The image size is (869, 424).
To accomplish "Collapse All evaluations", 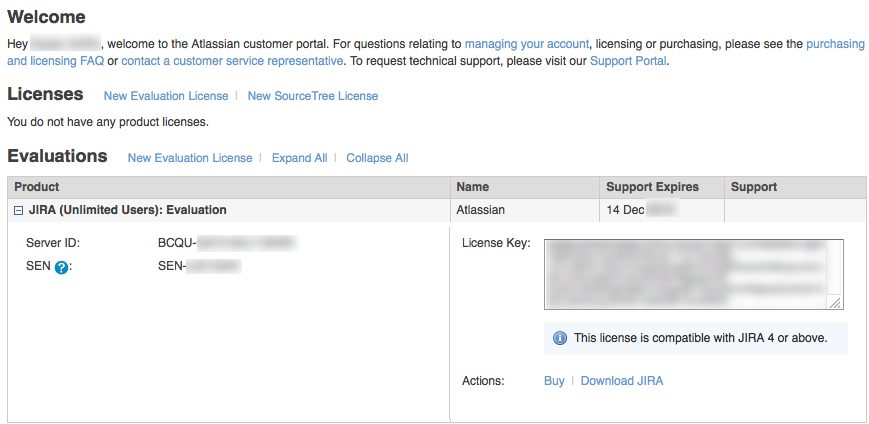I will point(377,158).
